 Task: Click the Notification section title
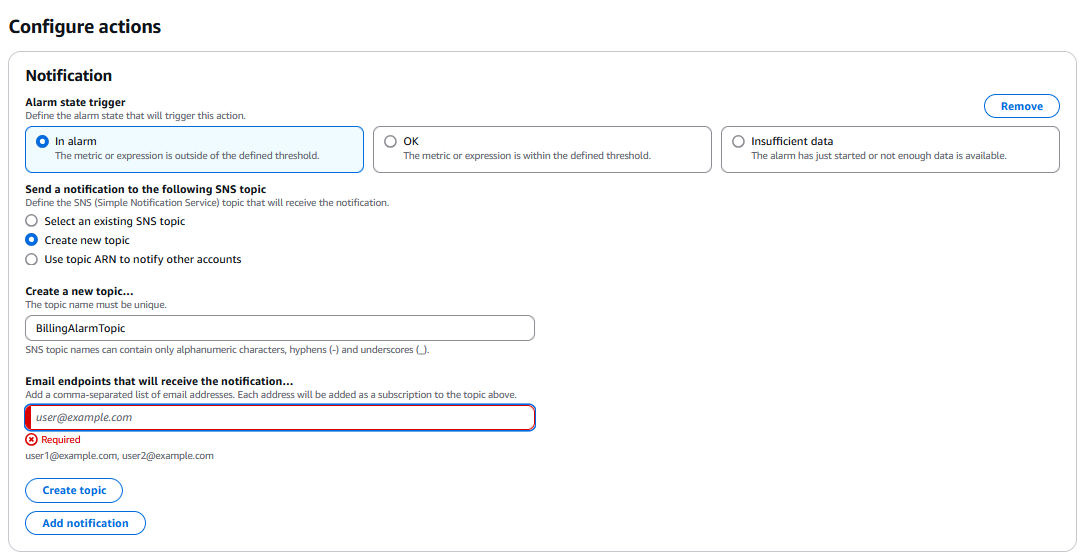click(x=69, y=76)
